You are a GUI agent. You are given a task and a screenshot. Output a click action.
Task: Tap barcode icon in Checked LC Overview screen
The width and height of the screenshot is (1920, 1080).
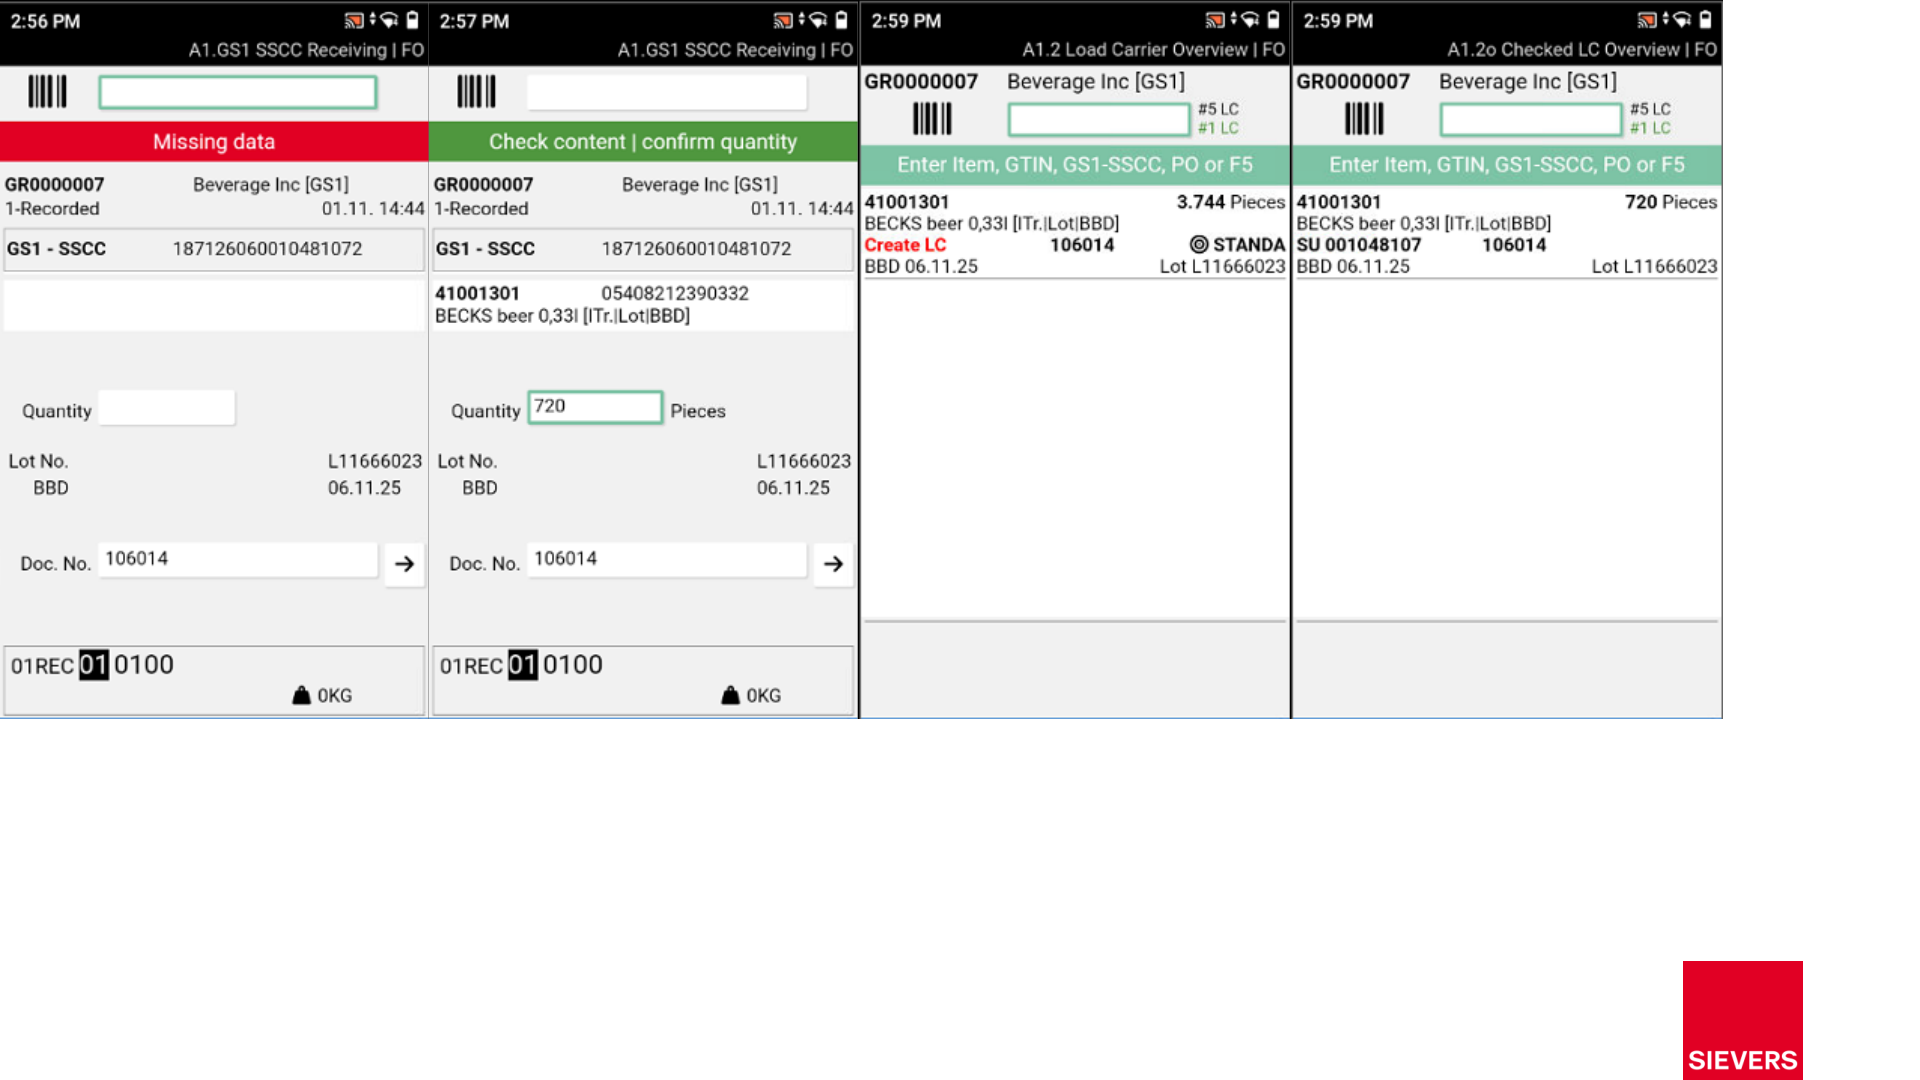click(1364, 119)
